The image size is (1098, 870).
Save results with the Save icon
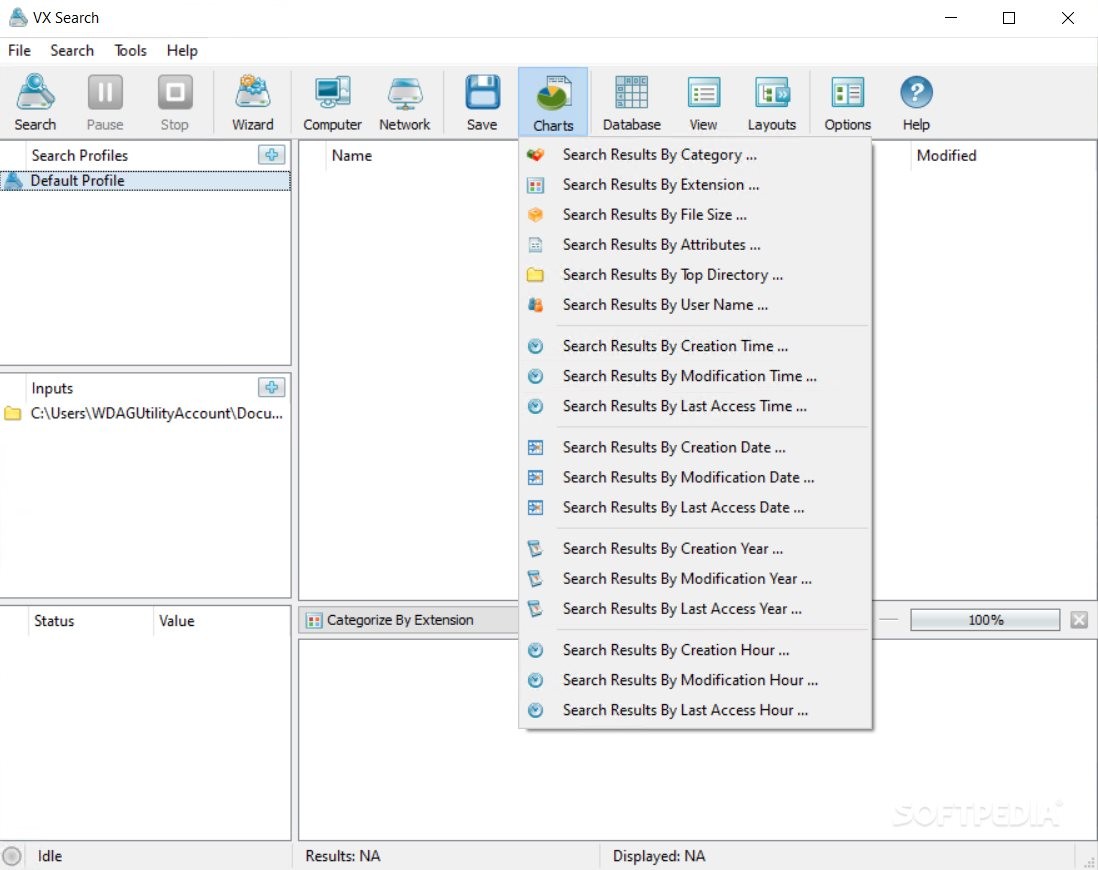coord(482,102)
